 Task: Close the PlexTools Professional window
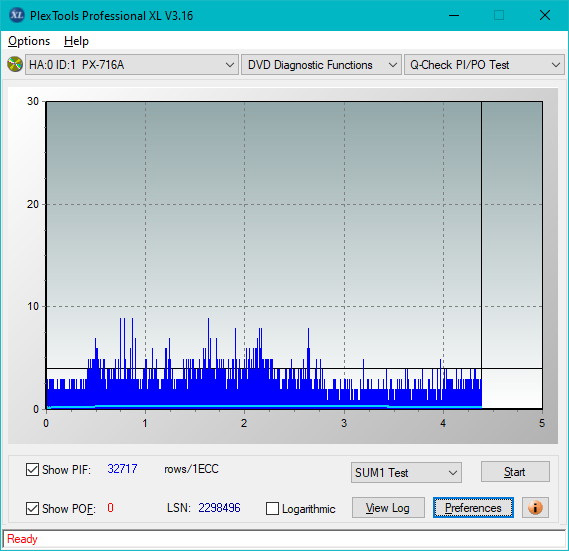545,15
